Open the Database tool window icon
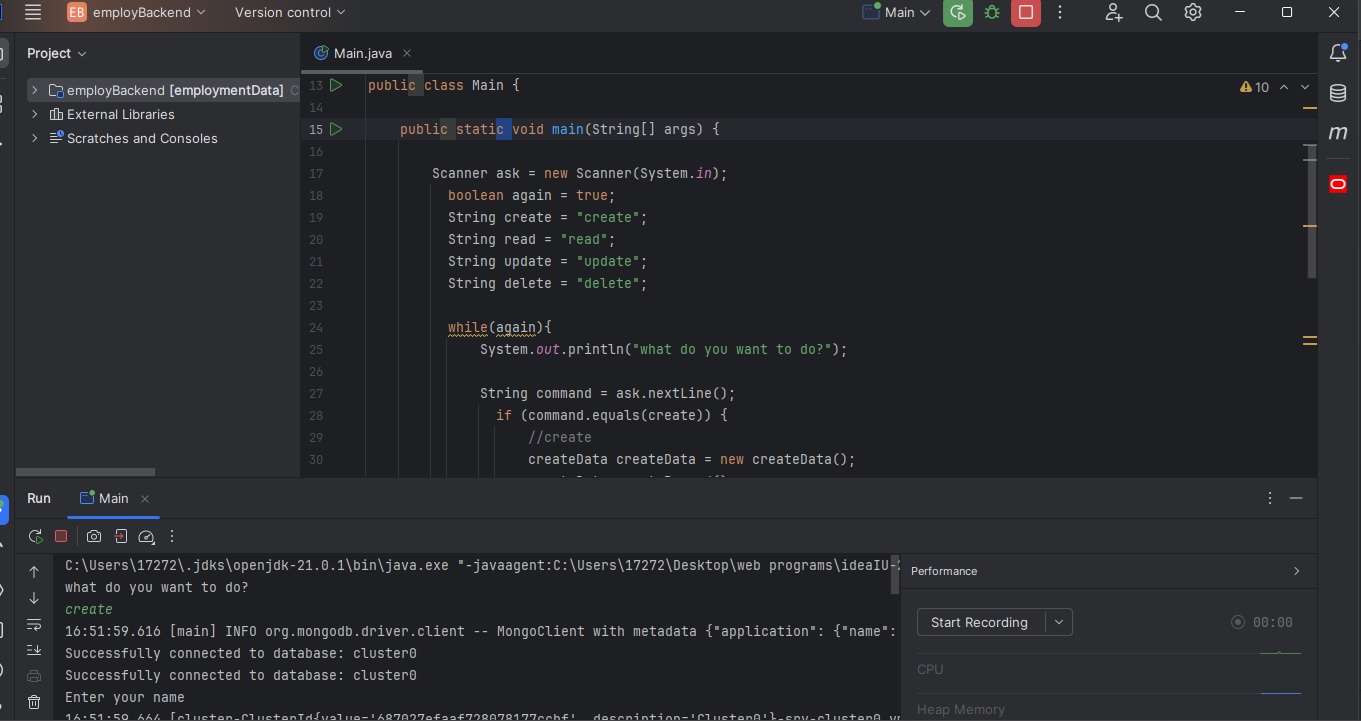 pos(1338,93)
